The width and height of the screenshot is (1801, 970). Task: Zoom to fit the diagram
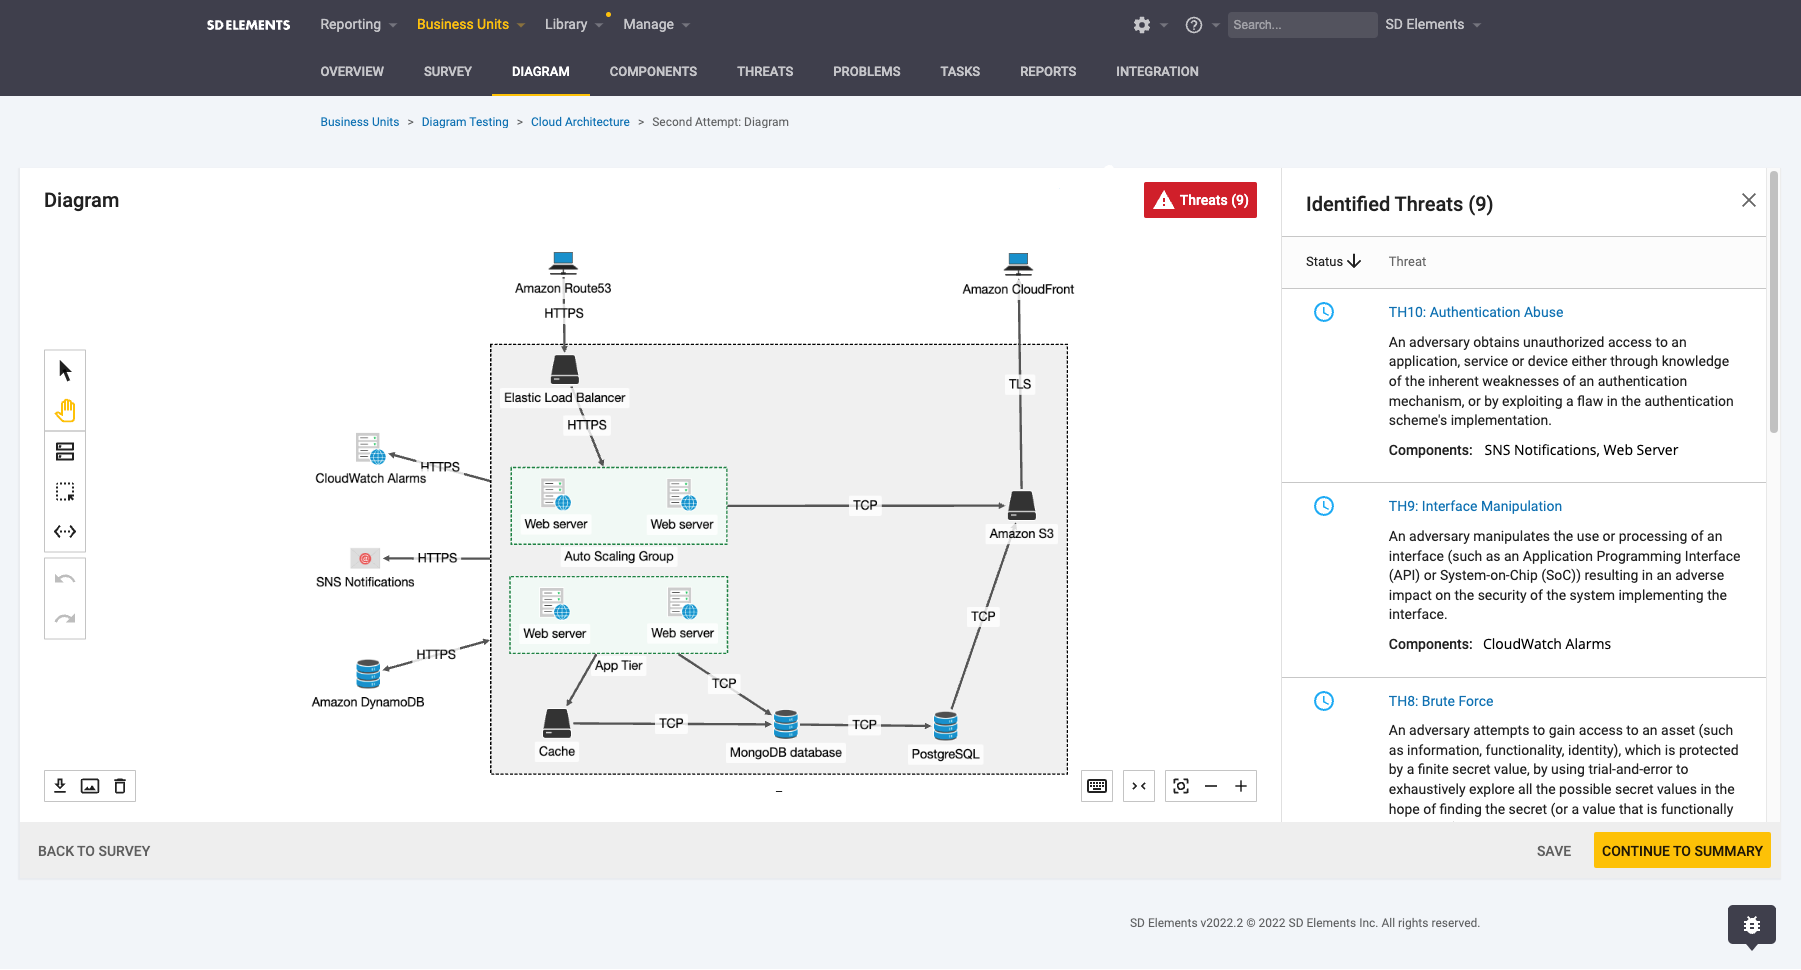(x=1180, y=786)
